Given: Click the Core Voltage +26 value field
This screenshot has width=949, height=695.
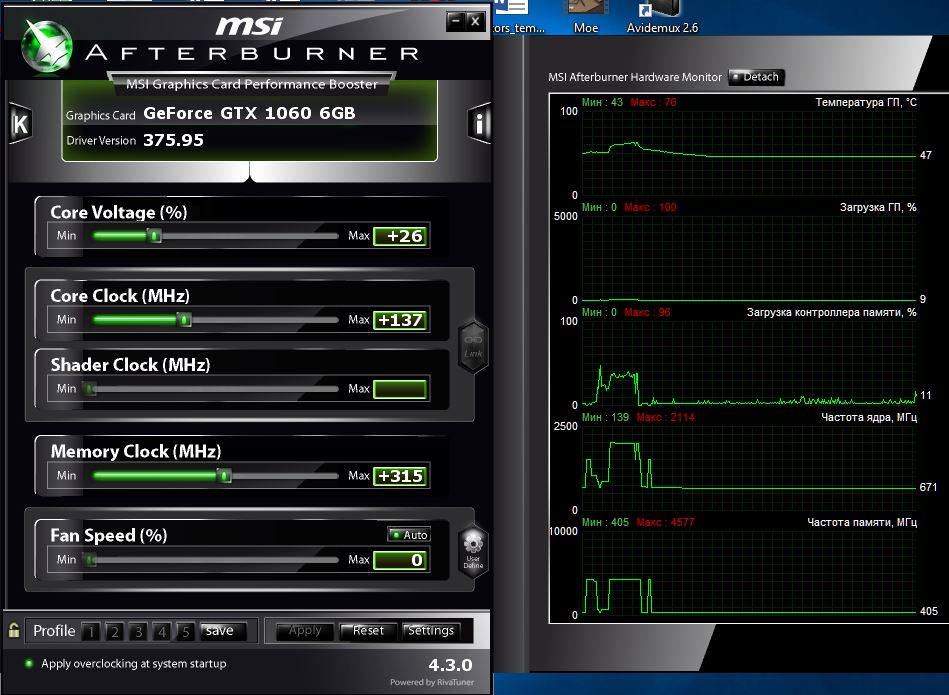Looking at the screenshot, I should click(x=401, y=236).
